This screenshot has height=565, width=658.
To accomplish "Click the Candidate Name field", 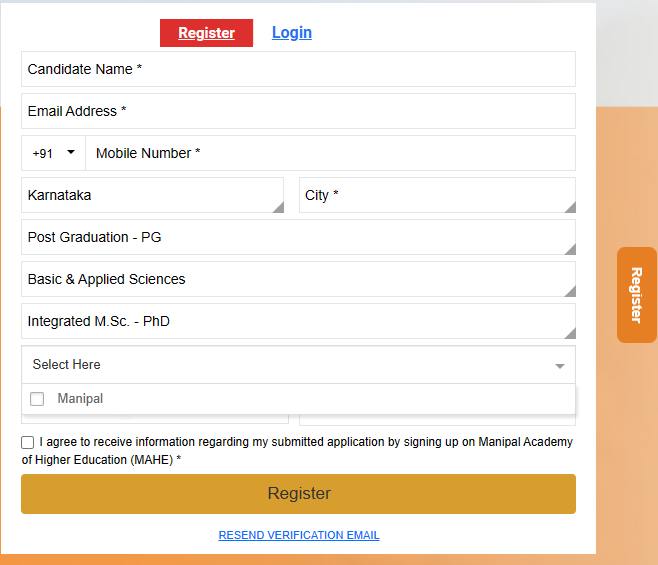I will (298, 69).
